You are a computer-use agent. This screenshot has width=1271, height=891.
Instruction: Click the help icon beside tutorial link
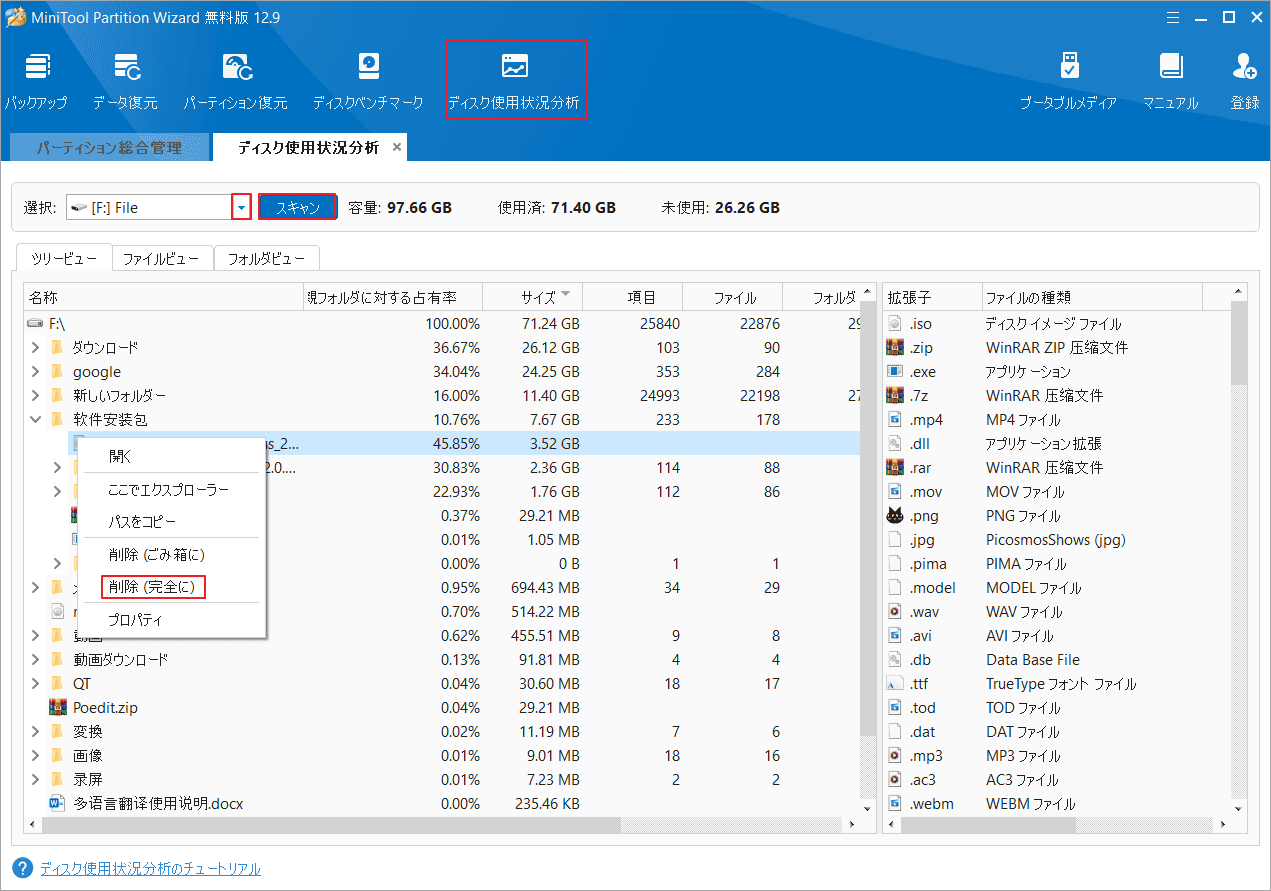click(x=21, y=868)
